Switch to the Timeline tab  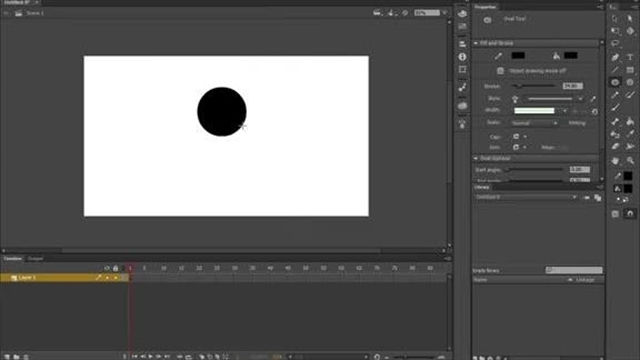13,258
